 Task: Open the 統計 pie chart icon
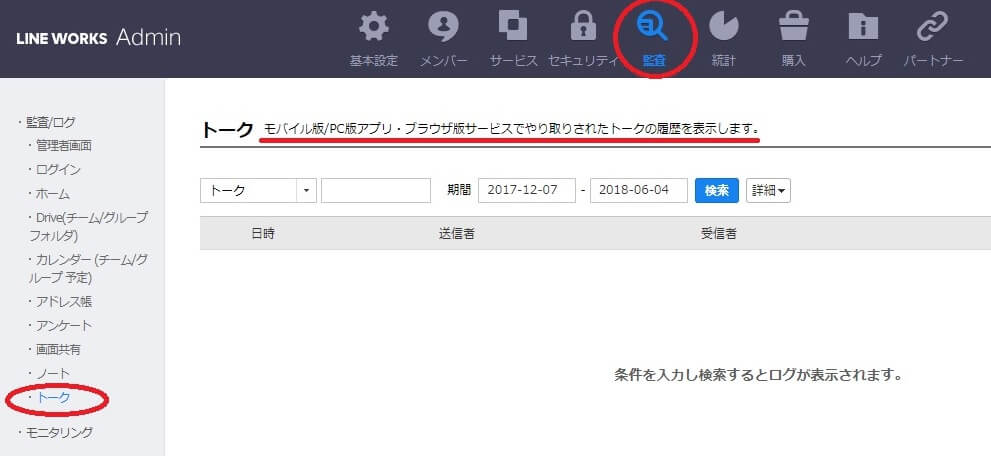[723, 27]
